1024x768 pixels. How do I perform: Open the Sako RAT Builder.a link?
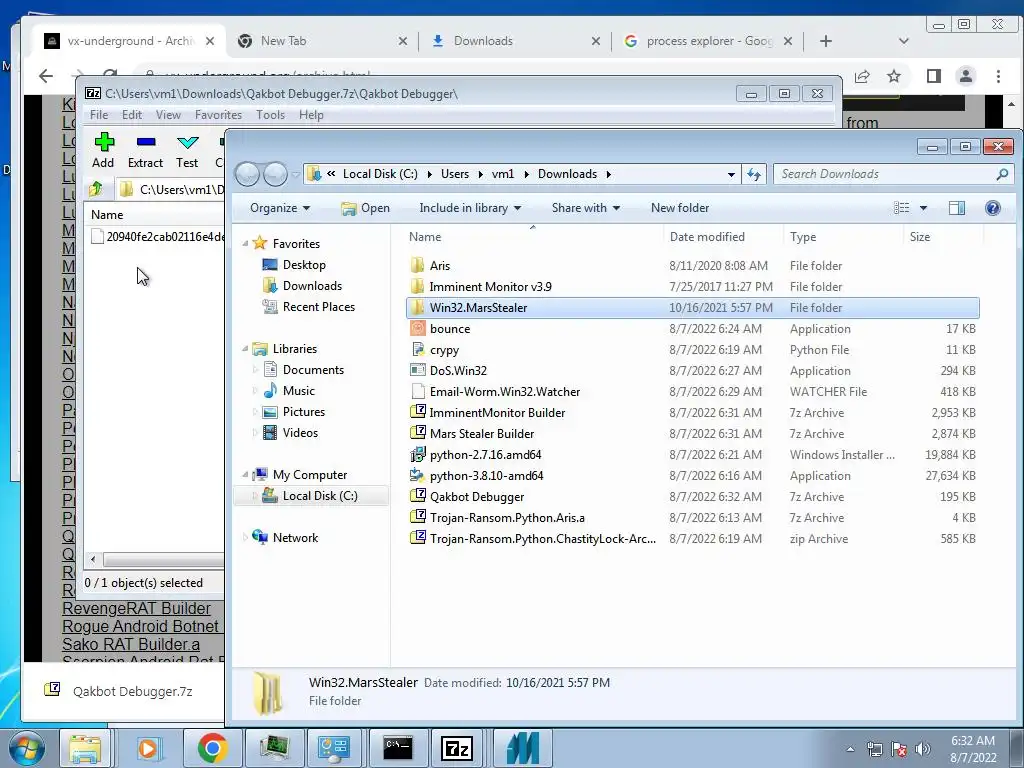click(131, 645)
